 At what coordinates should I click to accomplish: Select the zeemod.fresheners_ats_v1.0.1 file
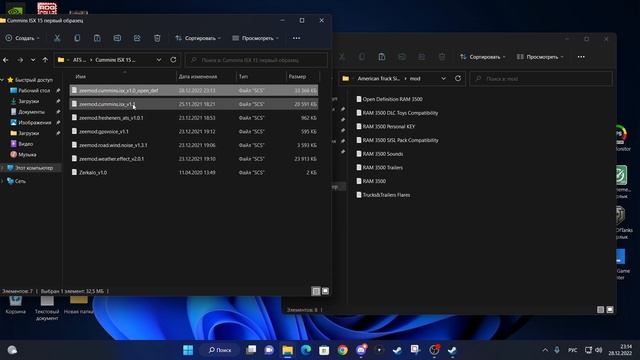194,118
